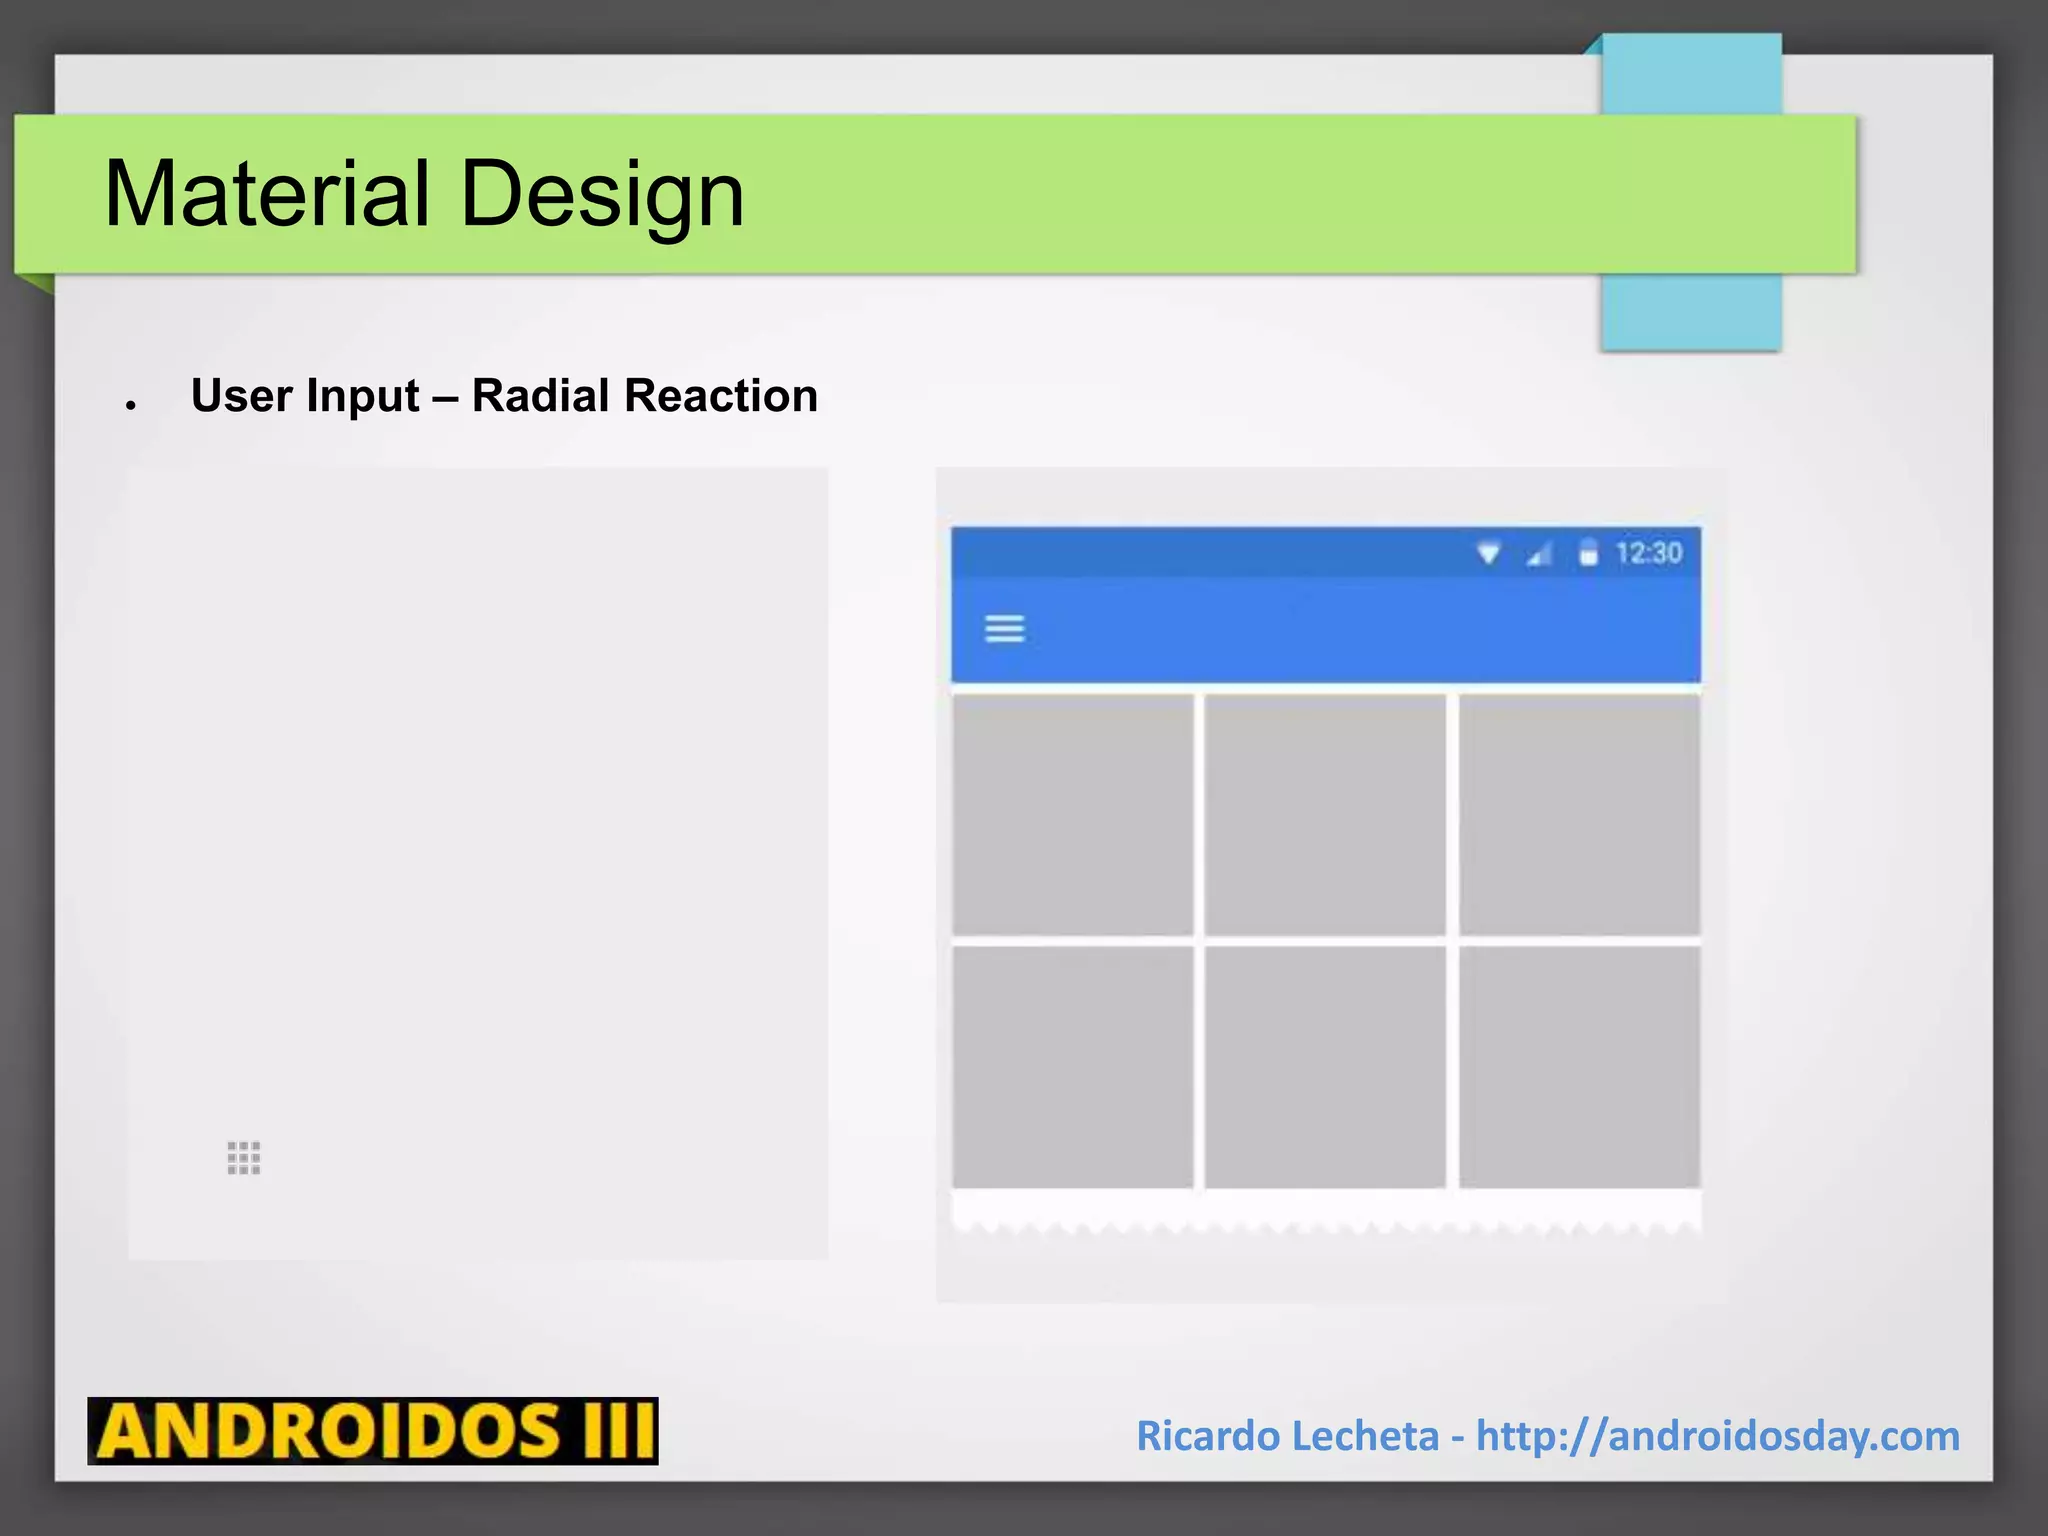Tap the battery icon in phone status bar
The image size is (2048, 1536).
(x=1588, y=553)
